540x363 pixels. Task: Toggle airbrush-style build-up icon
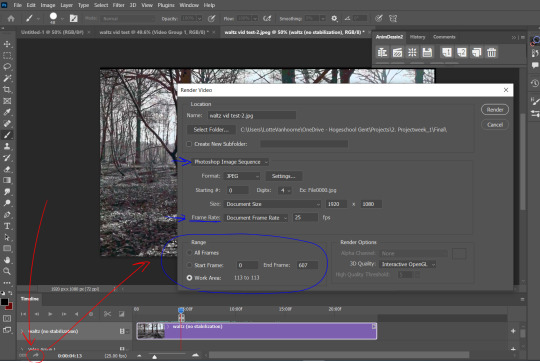tap(267, 19)
